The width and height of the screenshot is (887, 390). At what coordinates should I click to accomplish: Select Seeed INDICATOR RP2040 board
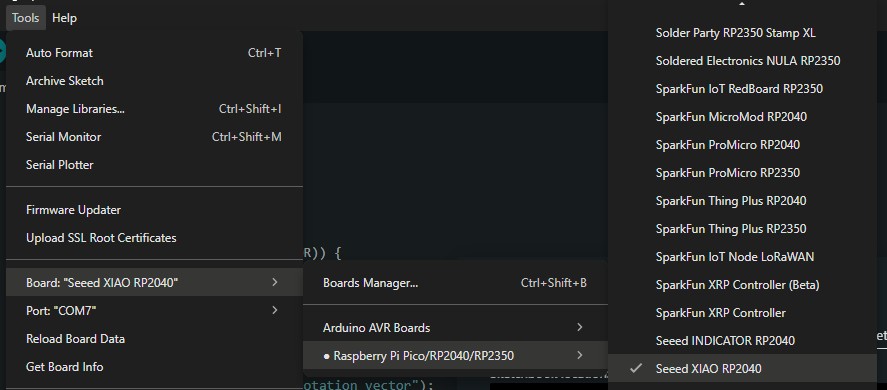742,341
